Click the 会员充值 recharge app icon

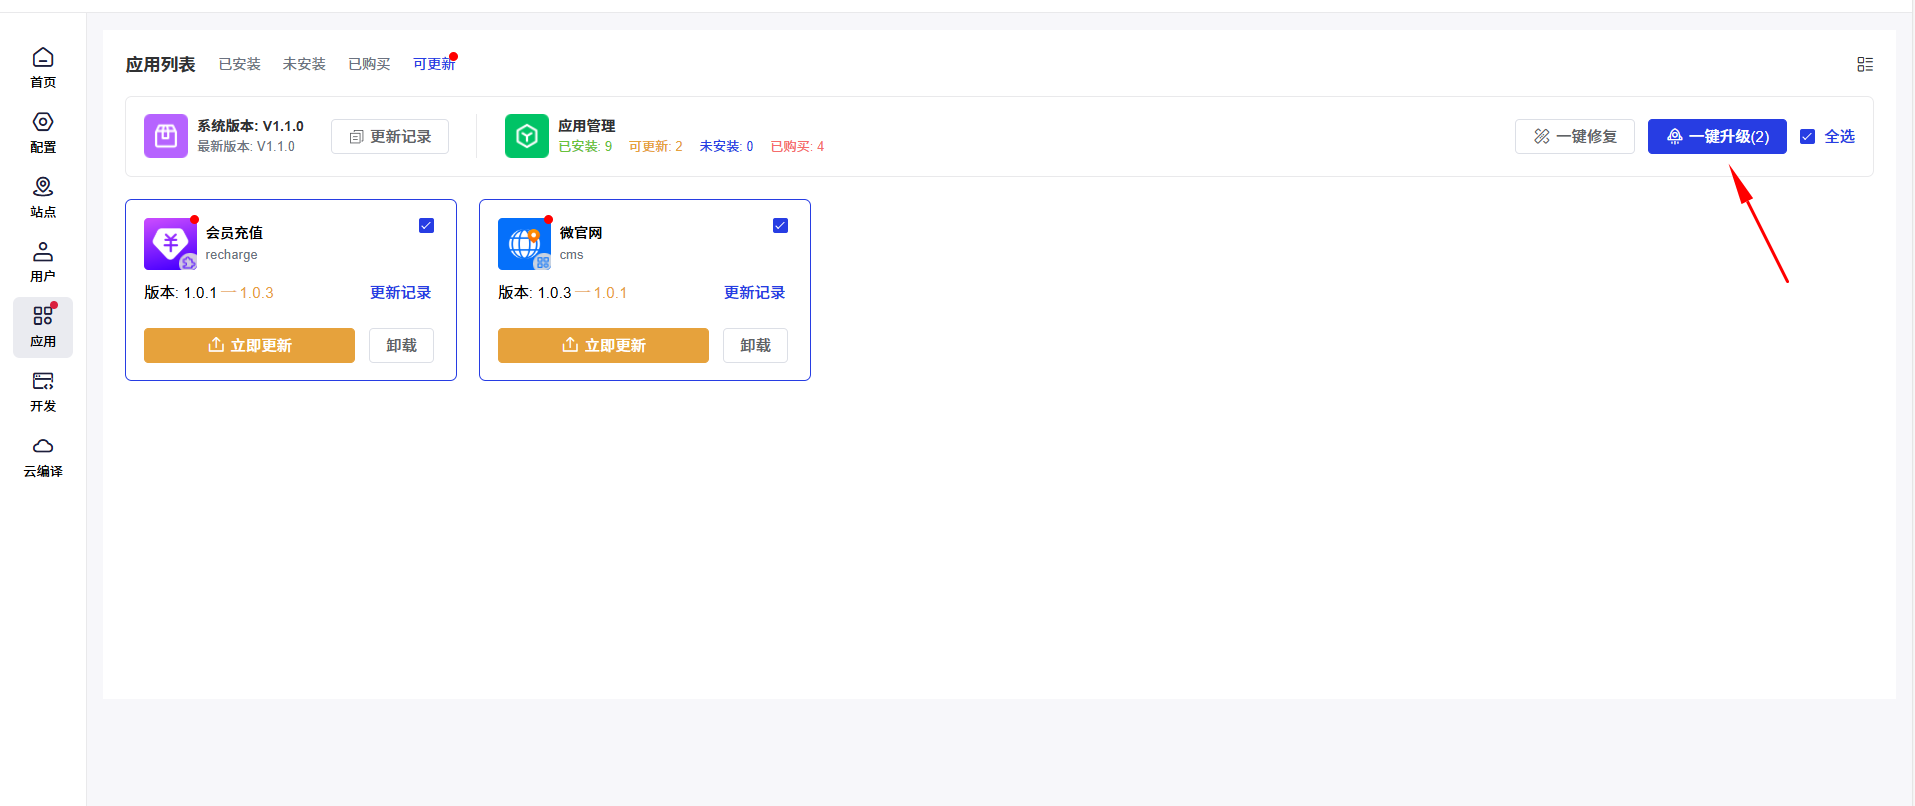click(x=170, y=244)
